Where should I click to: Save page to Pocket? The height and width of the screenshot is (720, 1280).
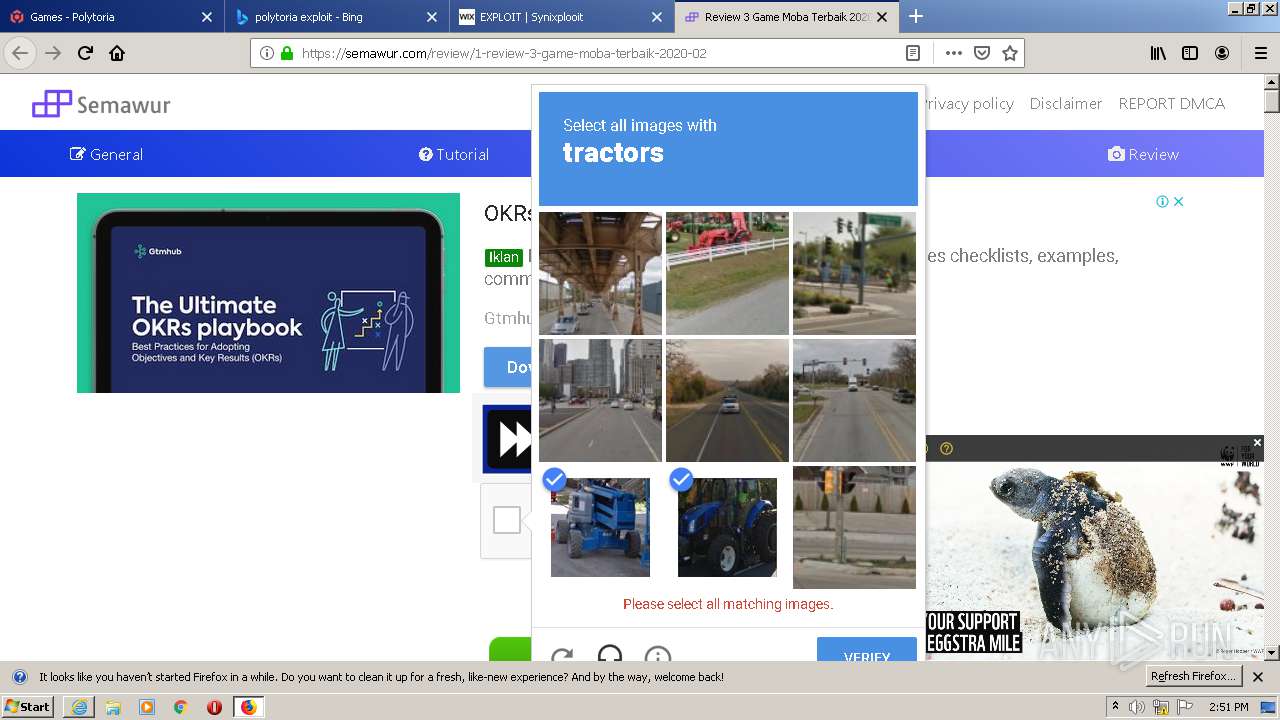(x=982, y=53)
